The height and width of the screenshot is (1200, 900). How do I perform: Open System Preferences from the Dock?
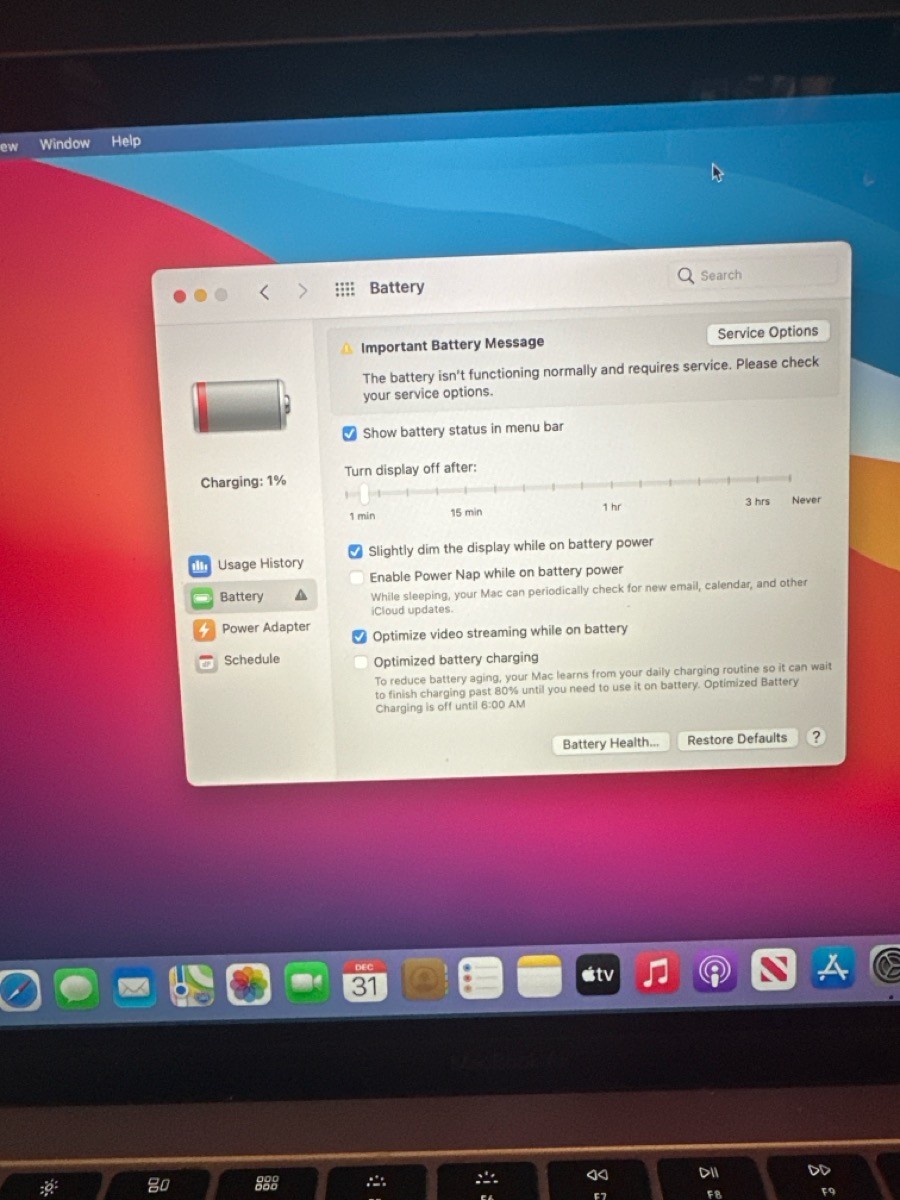(x=886, y=966)
